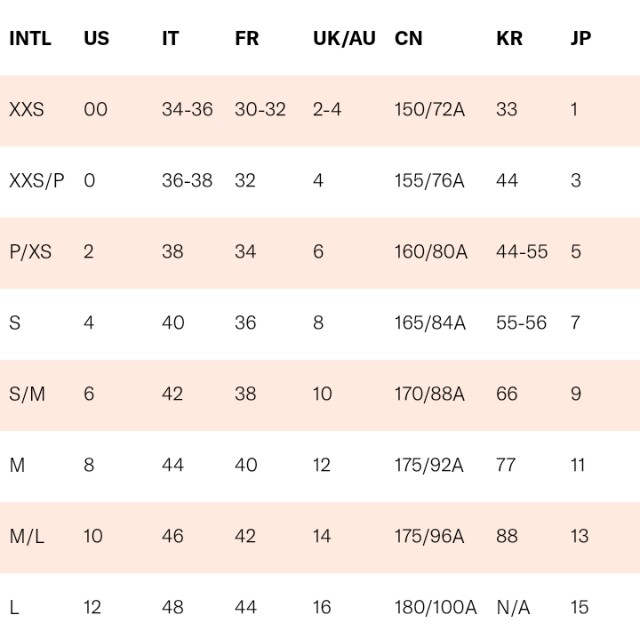Select the 150/72A CN size cell

pyautogui.click(x=429, y=109)
